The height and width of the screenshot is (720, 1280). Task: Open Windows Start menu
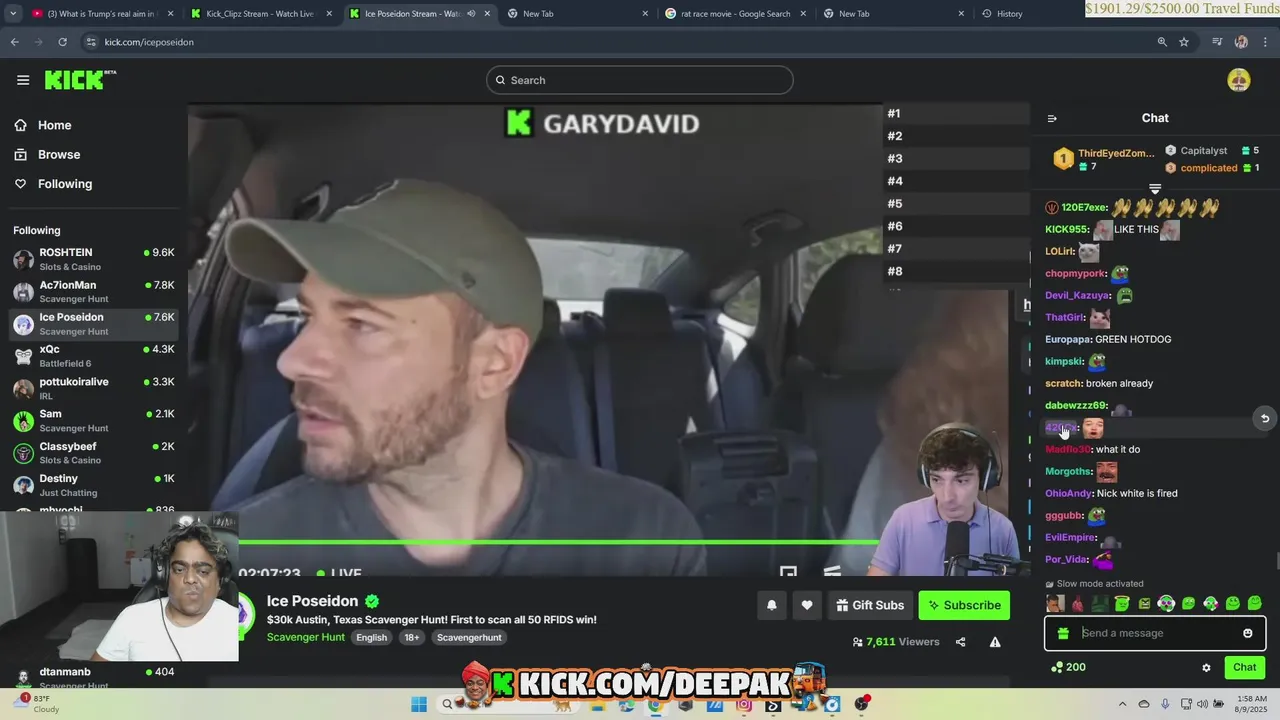coord(419,704)
